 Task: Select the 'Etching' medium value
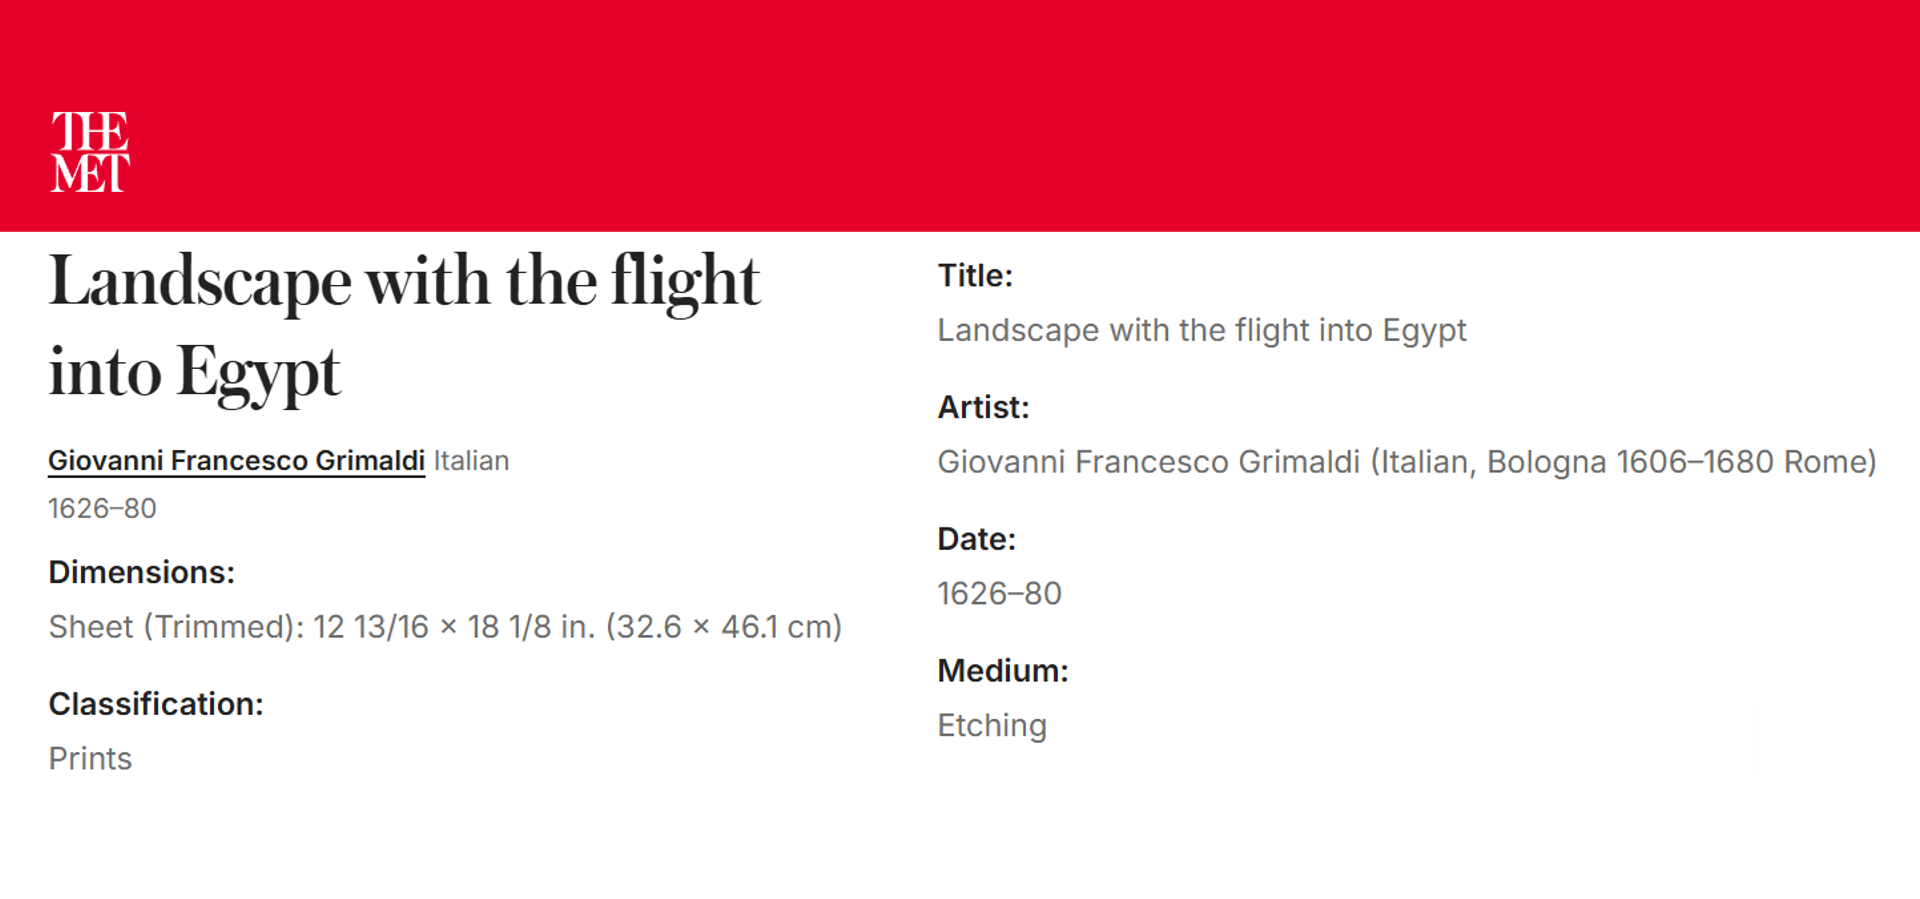tap(992, 726)
